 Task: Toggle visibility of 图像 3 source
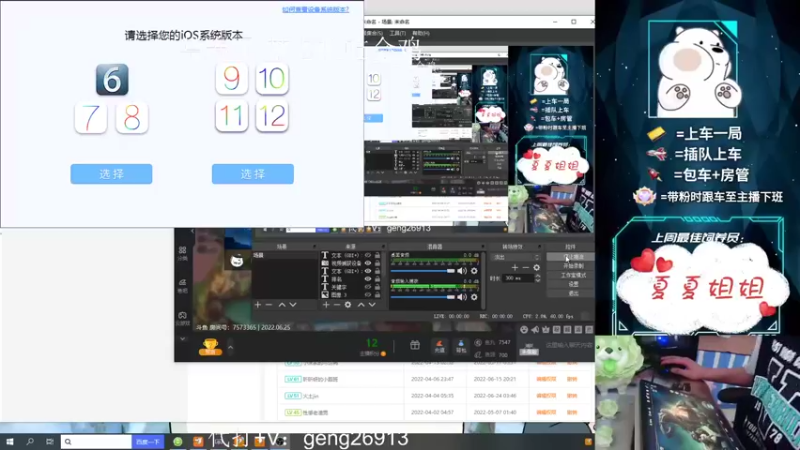368,295
